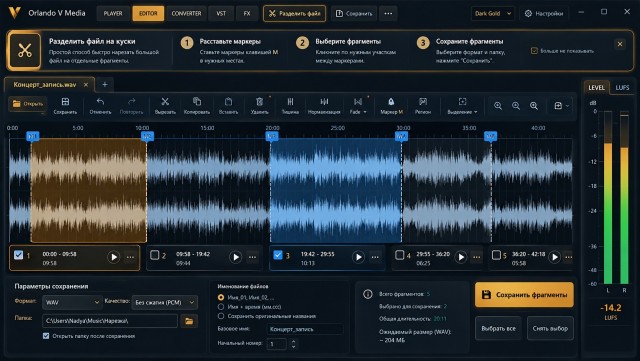
Task: Click the Разделить файл button
Action: pyautogui.click(x=294, y=13)
